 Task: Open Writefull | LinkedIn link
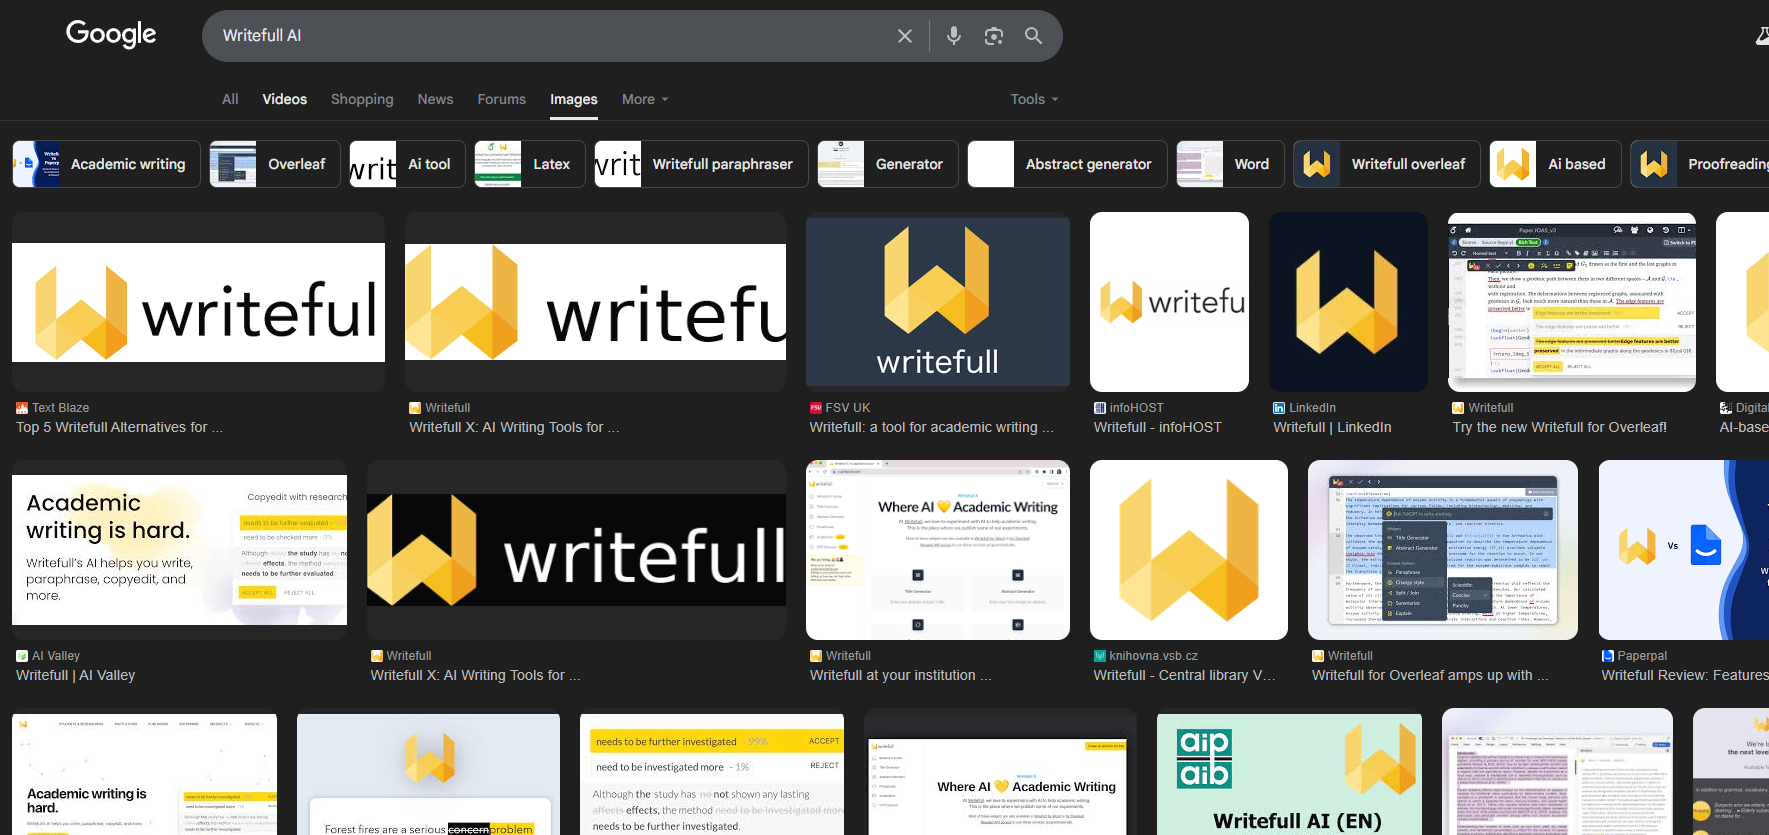[x=1332, y=427]
